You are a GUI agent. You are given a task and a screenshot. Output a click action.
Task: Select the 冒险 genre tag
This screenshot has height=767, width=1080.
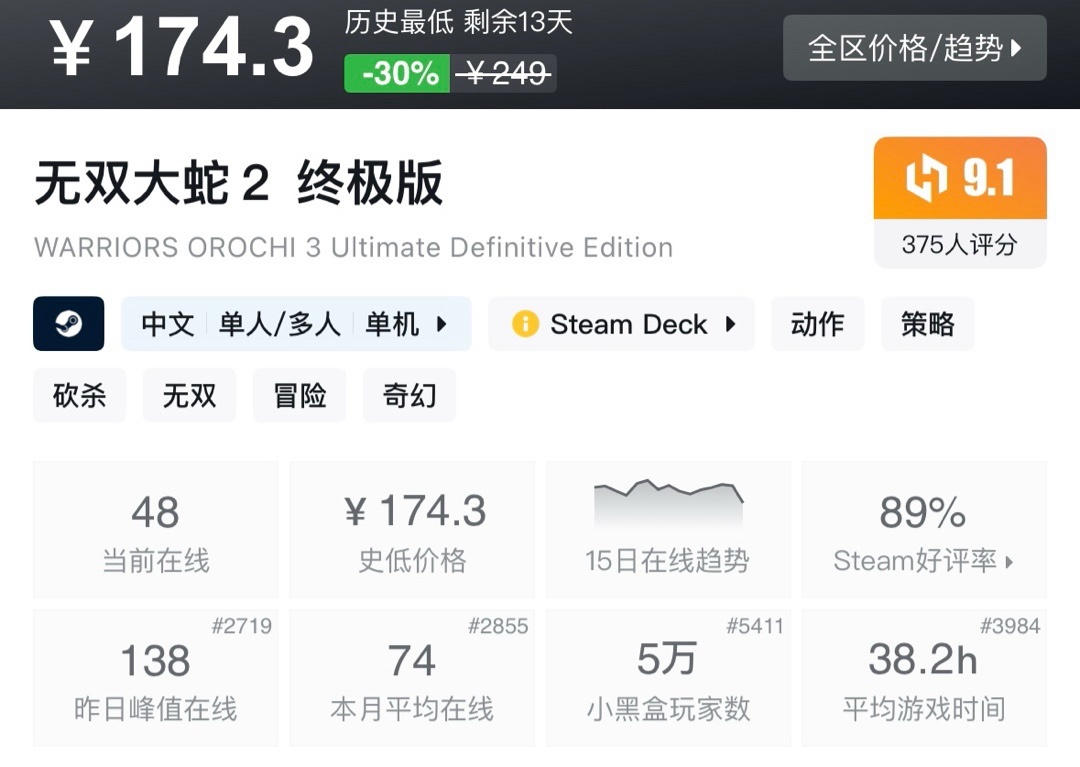tap(299, 396)
